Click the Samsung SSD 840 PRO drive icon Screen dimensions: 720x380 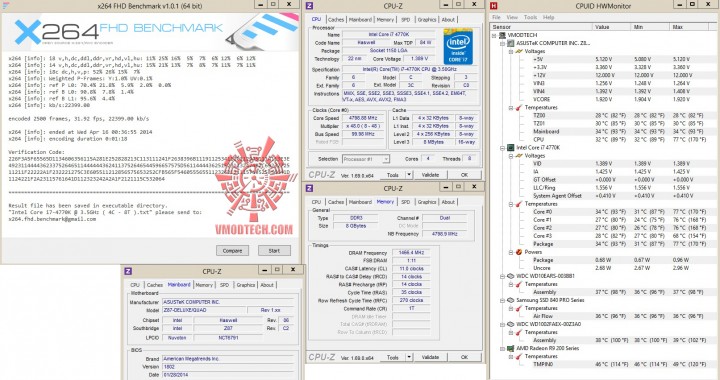(x=511, y=300)
